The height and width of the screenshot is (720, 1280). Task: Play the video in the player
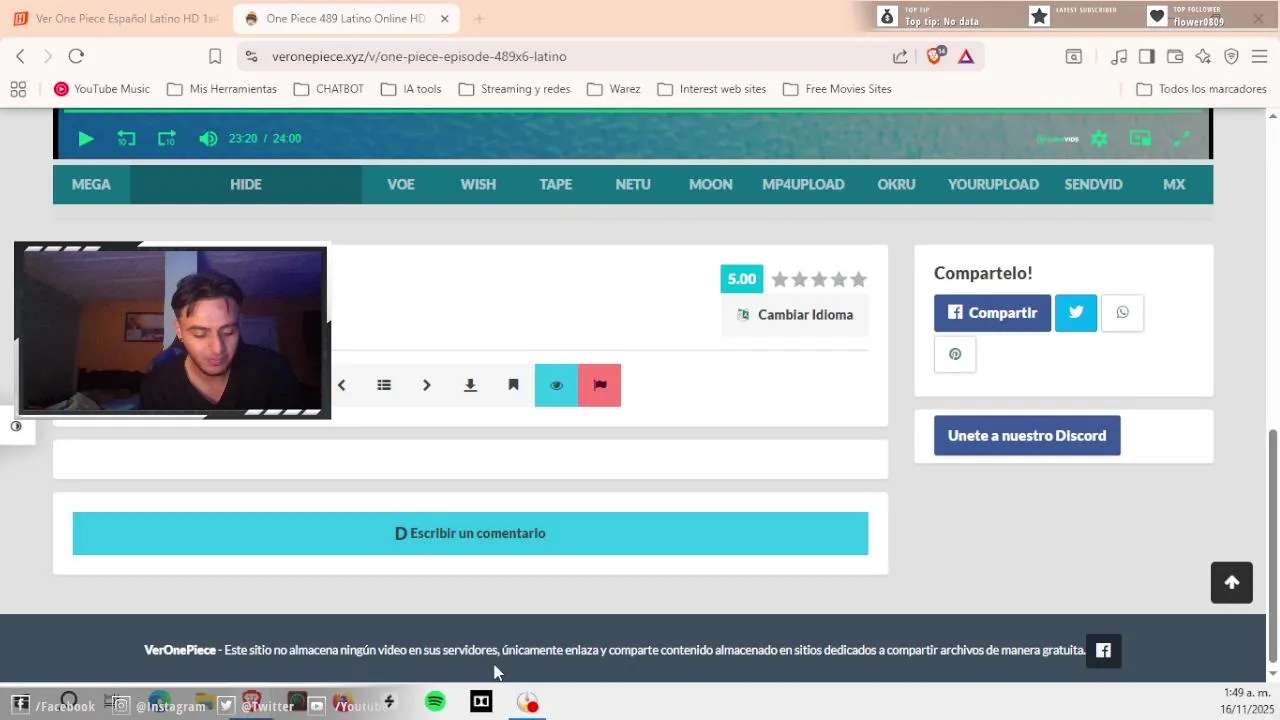86,139
